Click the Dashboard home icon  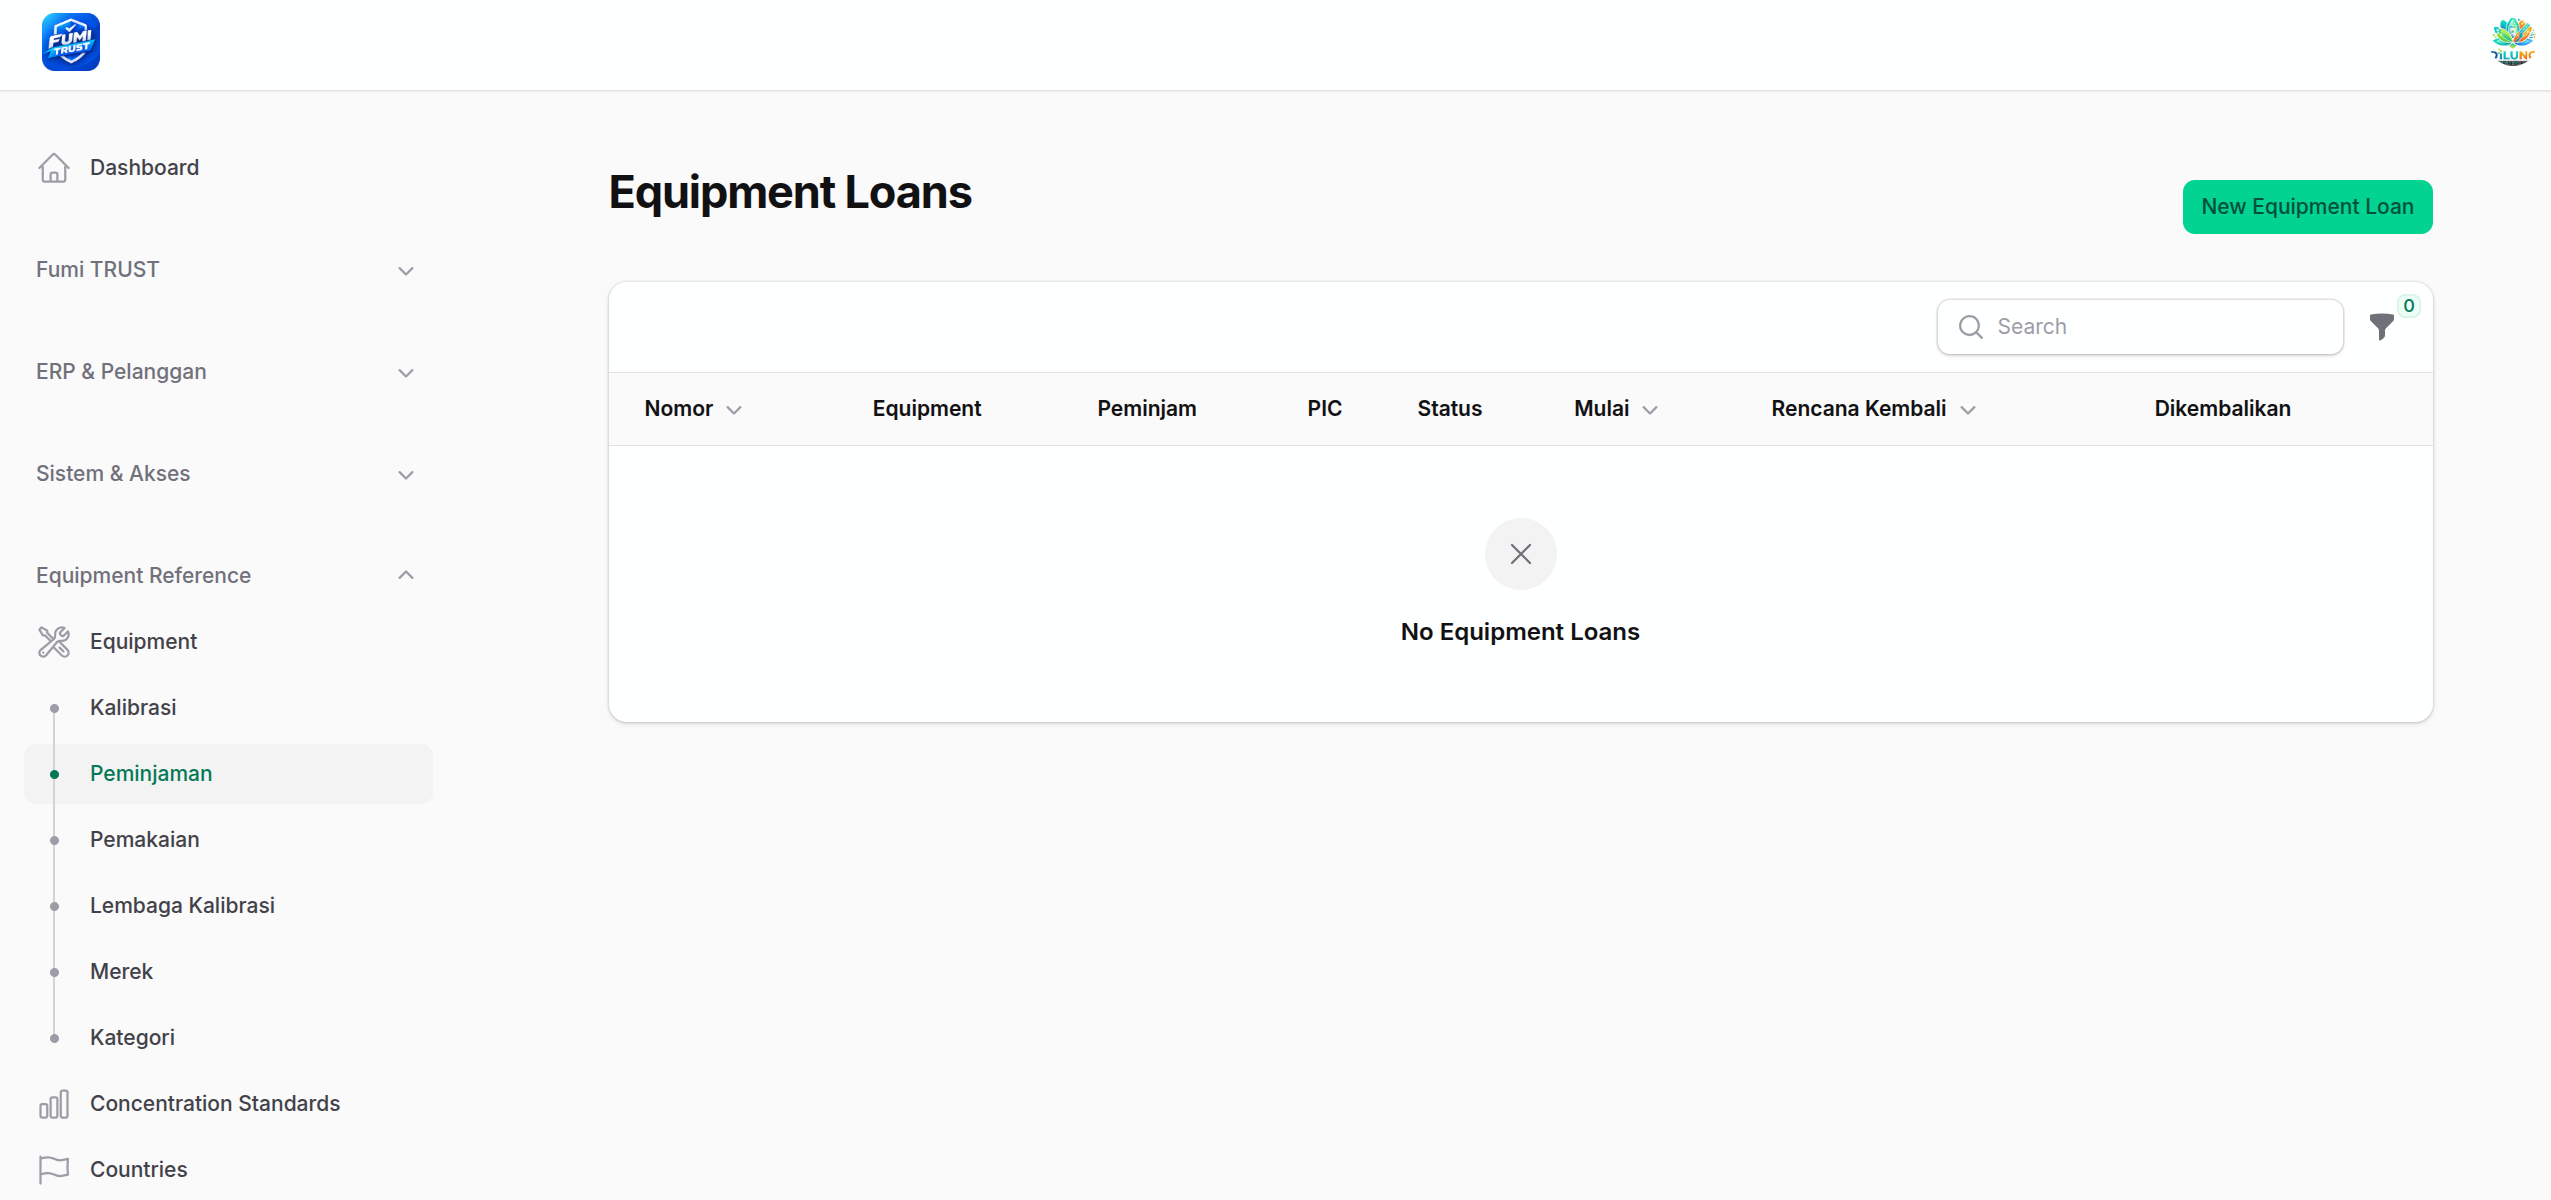pyautogui.click(x=54, y=168)
